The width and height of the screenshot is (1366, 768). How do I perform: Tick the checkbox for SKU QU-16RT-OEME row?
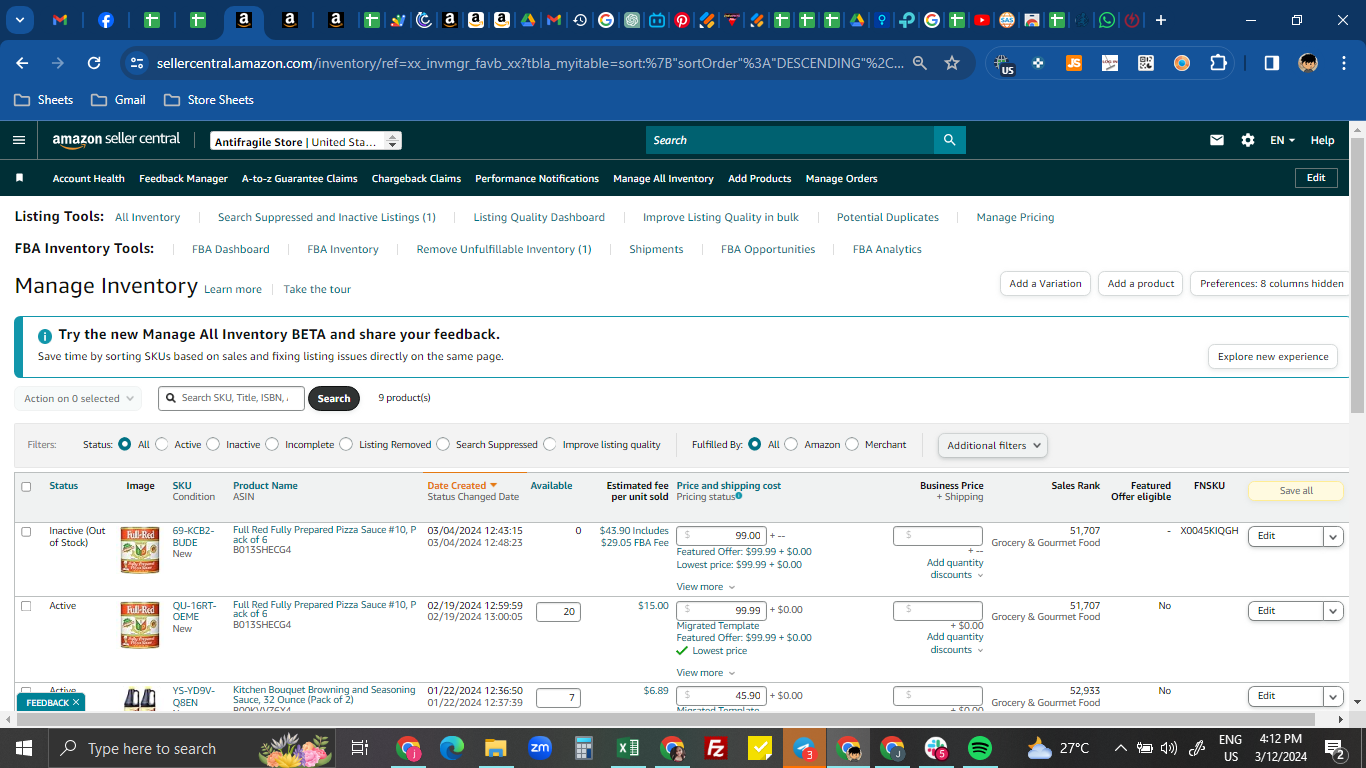pyautogui.click(x=26, y=606)
